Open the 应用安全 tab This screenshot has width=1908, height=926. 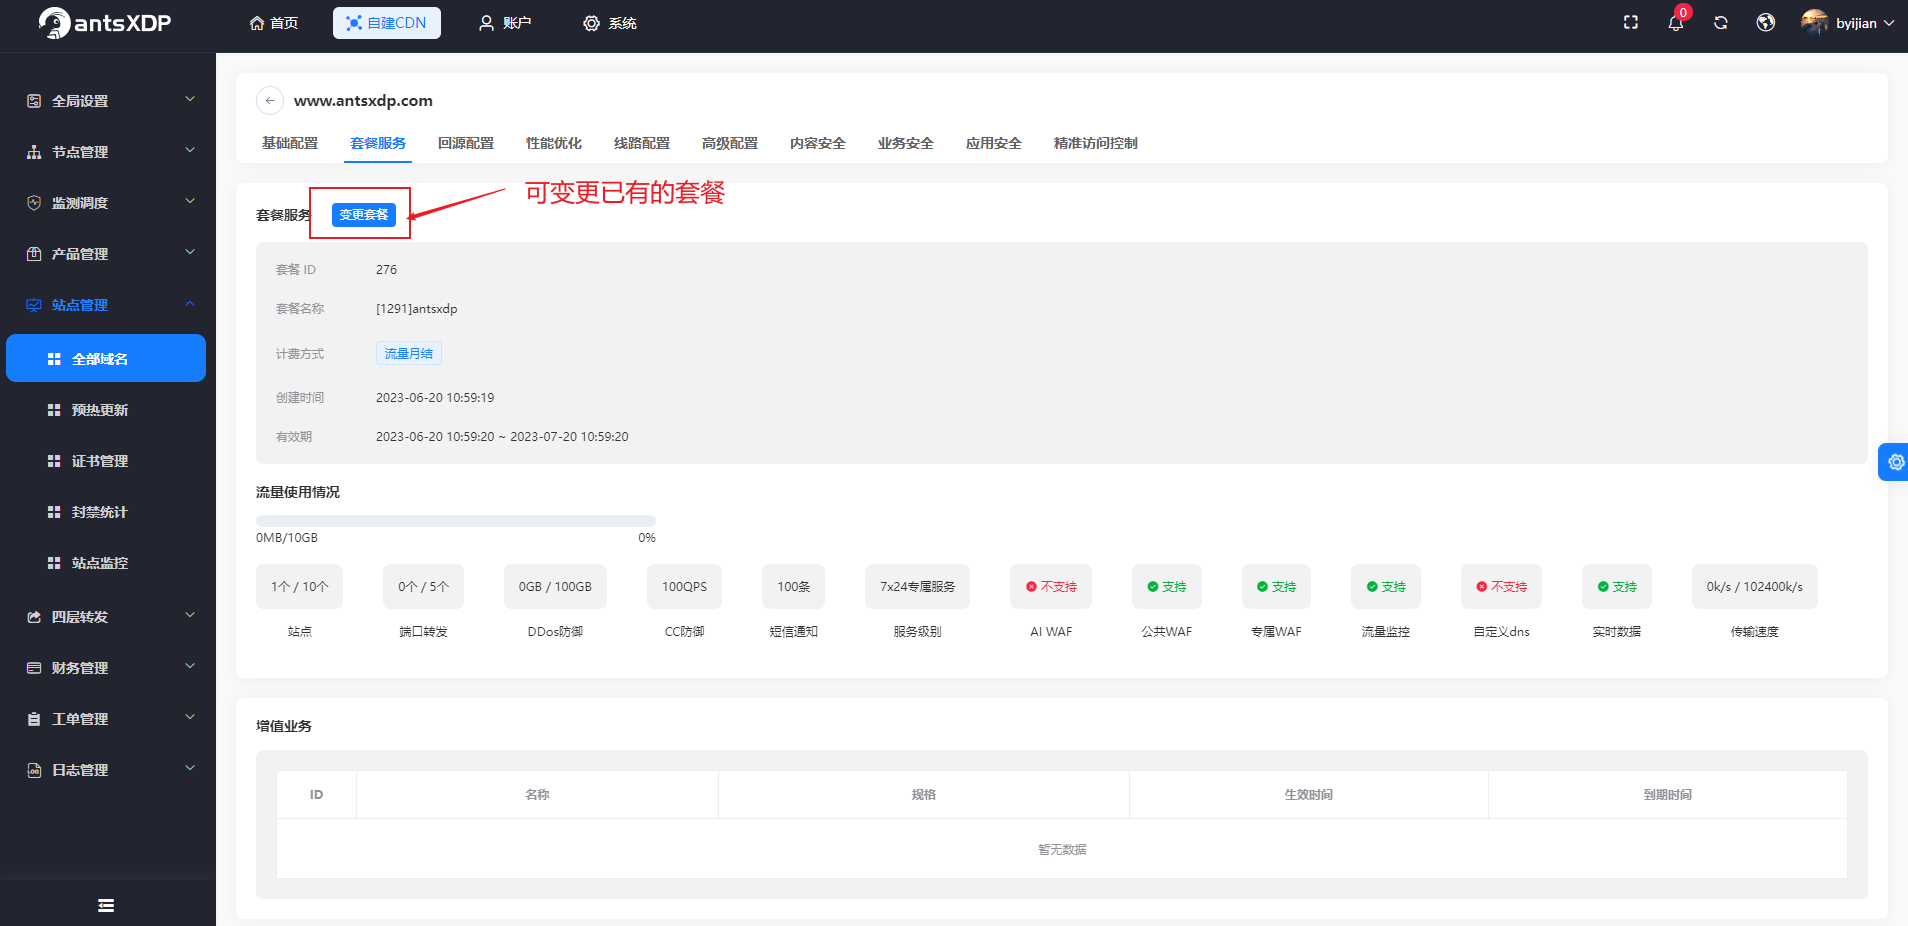point(994,143)
